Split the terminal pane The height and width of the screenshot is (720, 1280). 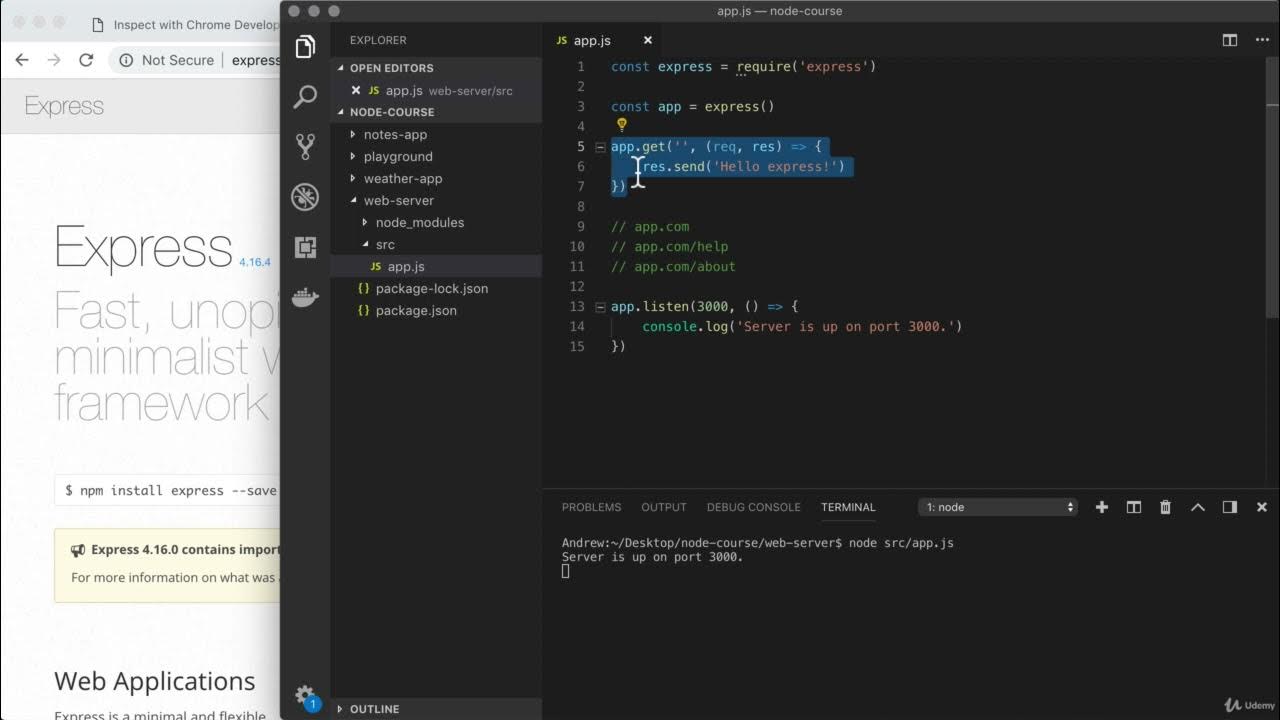tap(1134, 507)
